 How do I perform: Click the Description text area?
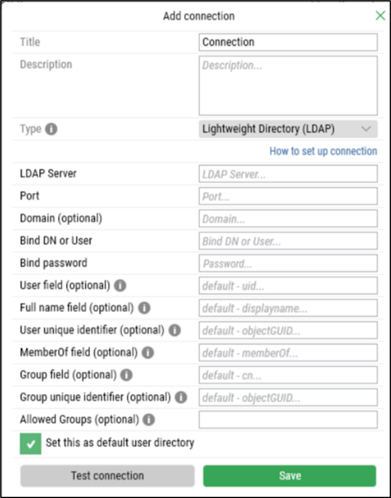point(288,85)
